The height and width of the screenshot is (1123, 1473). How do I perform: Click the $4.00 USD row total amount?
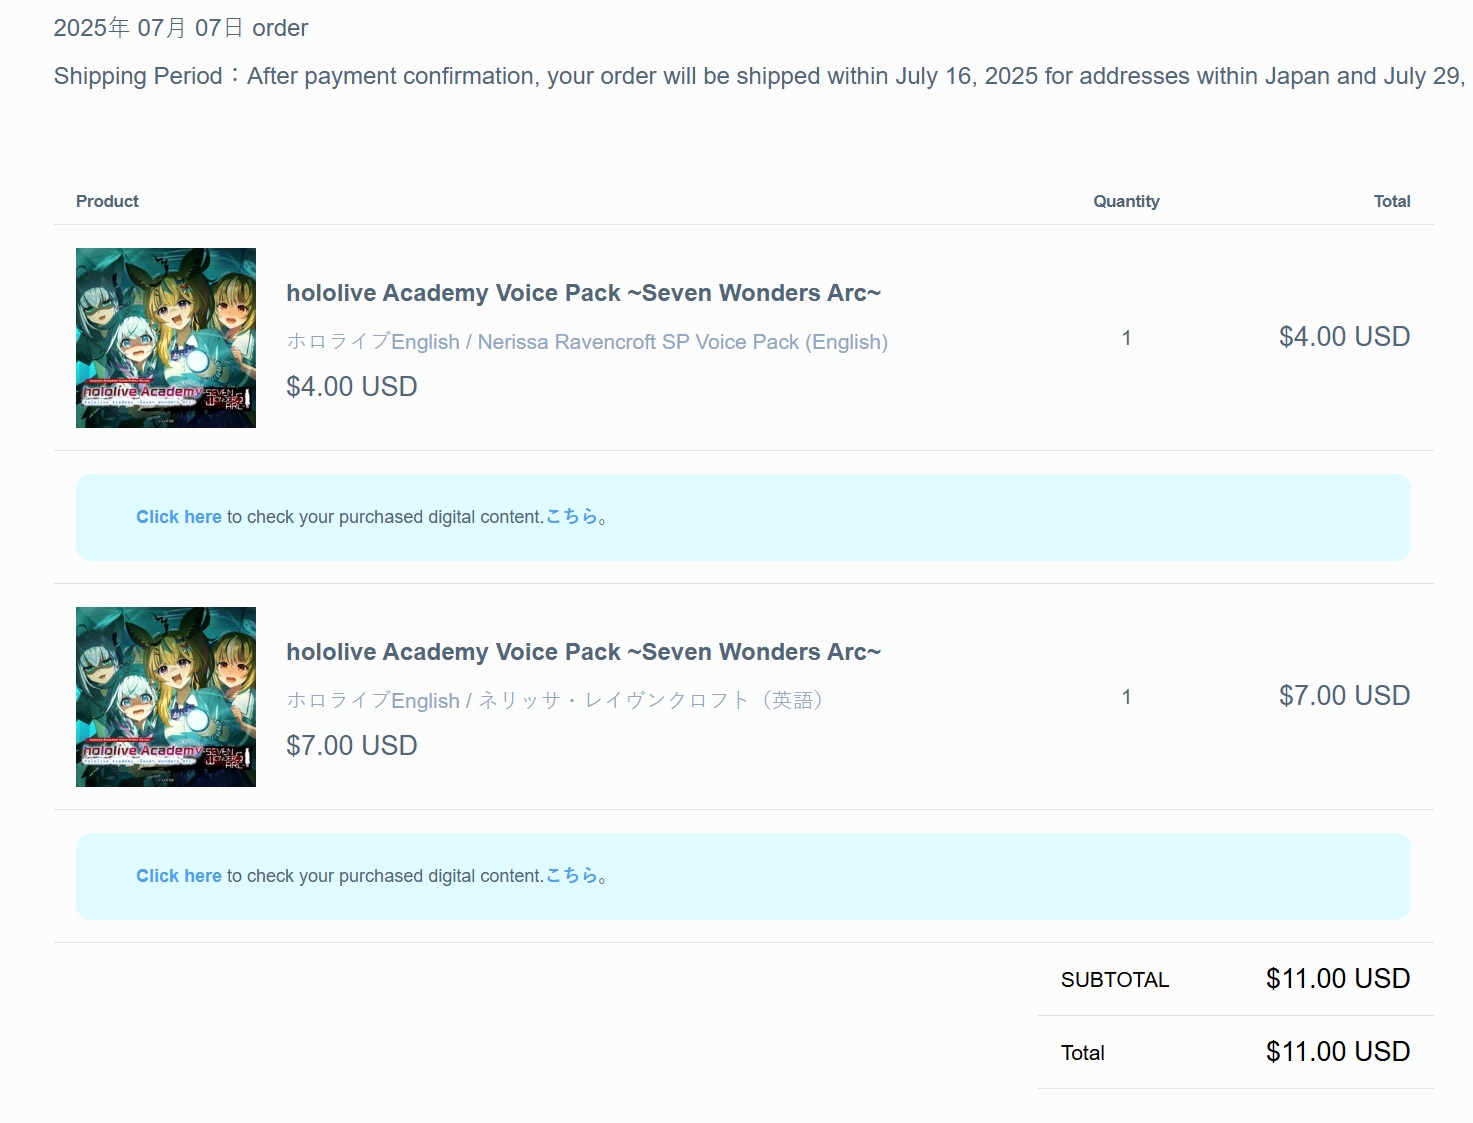(1344, 337)
